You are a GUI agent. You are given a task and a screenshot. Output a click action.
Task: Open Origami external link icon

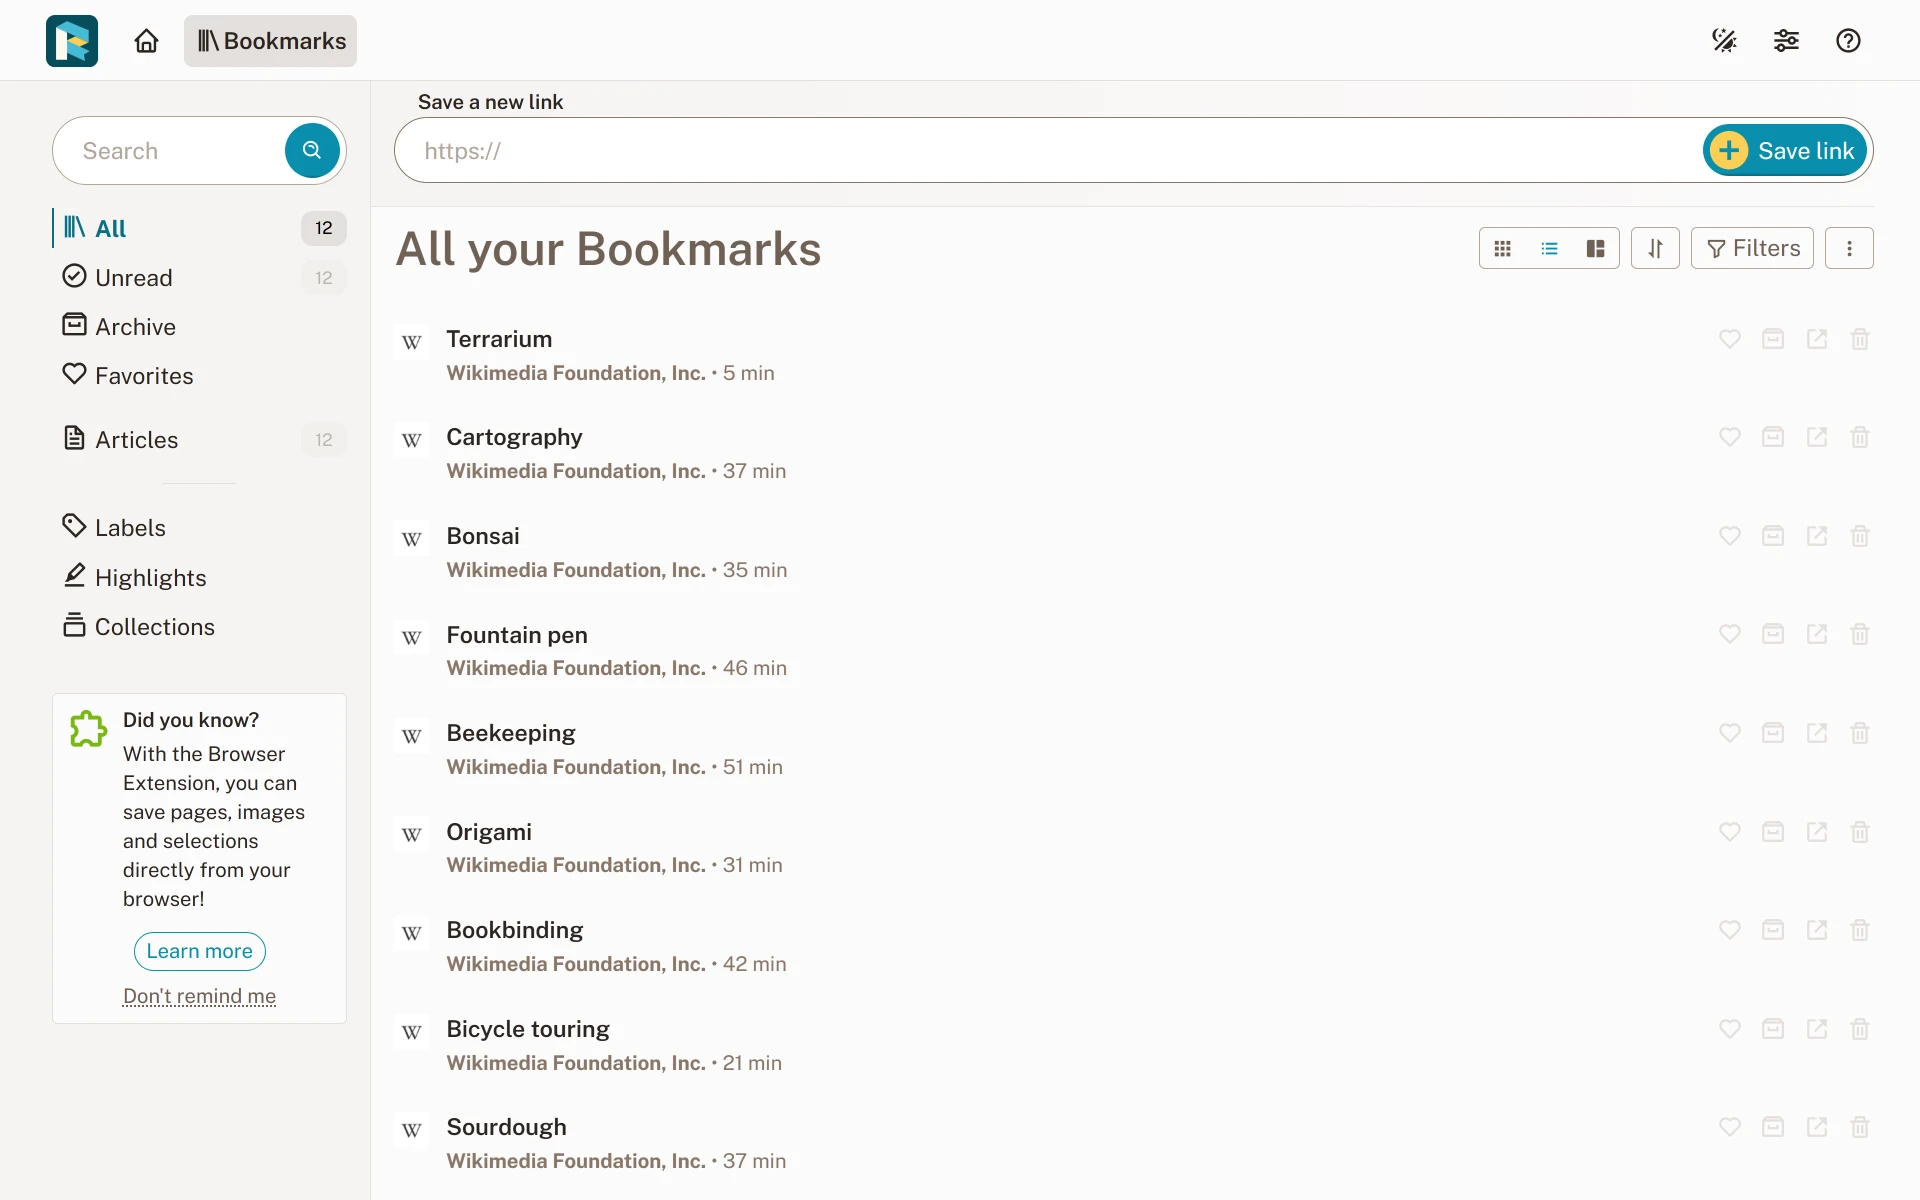(1817, 832)
